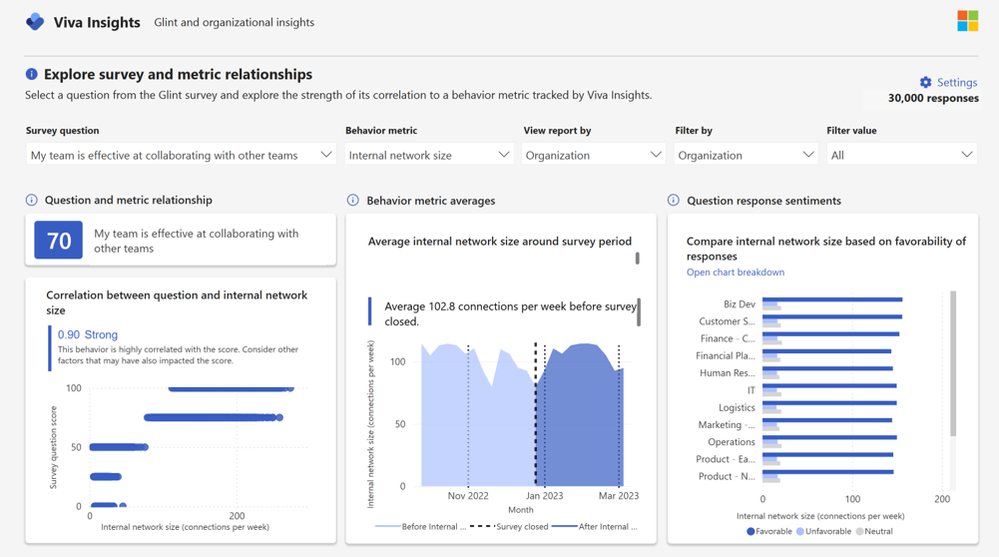The image size is (999, 557).
Task: Click the Biz Dev favorable bar
Action: tap(832, 300)
